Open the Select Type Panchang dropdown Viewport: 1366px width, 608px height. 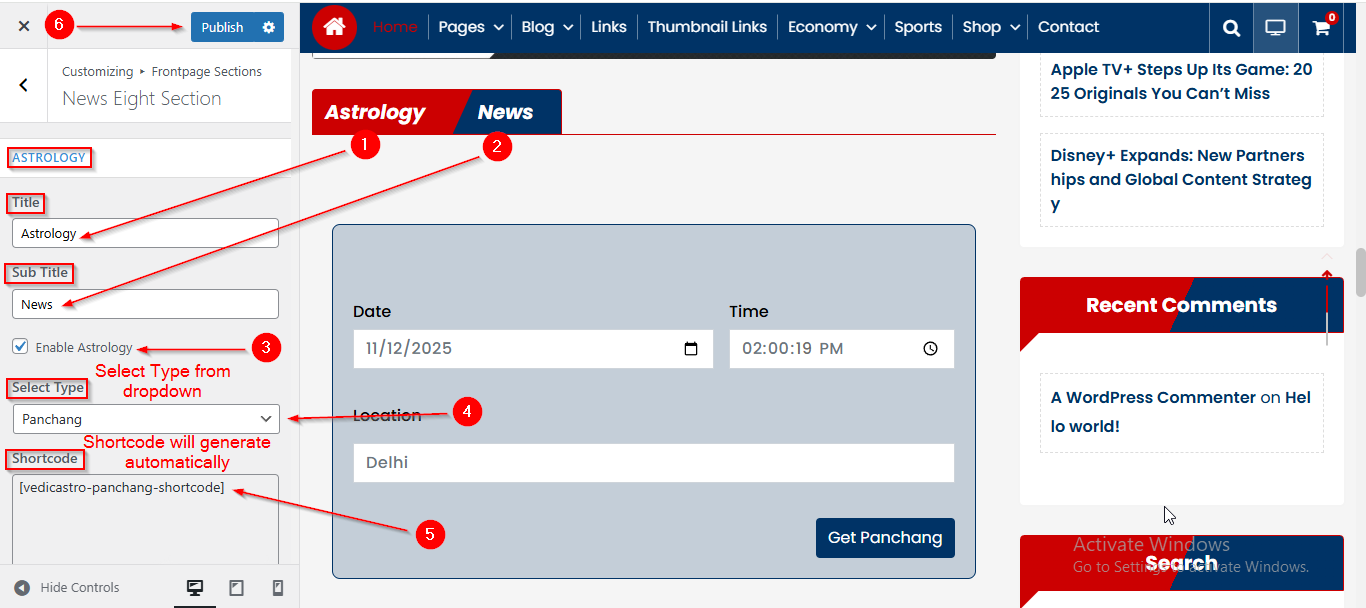[146, 419]
